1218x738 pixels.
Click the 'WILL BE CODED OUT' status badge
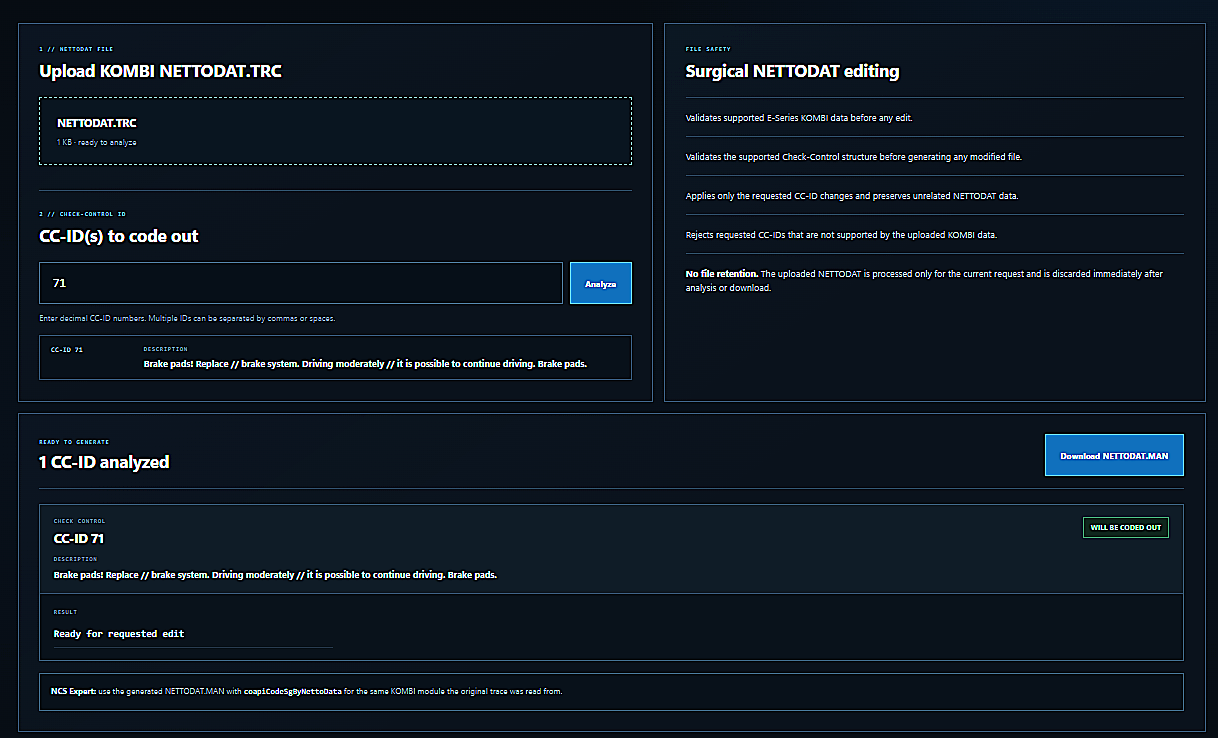coord(1126,527)
